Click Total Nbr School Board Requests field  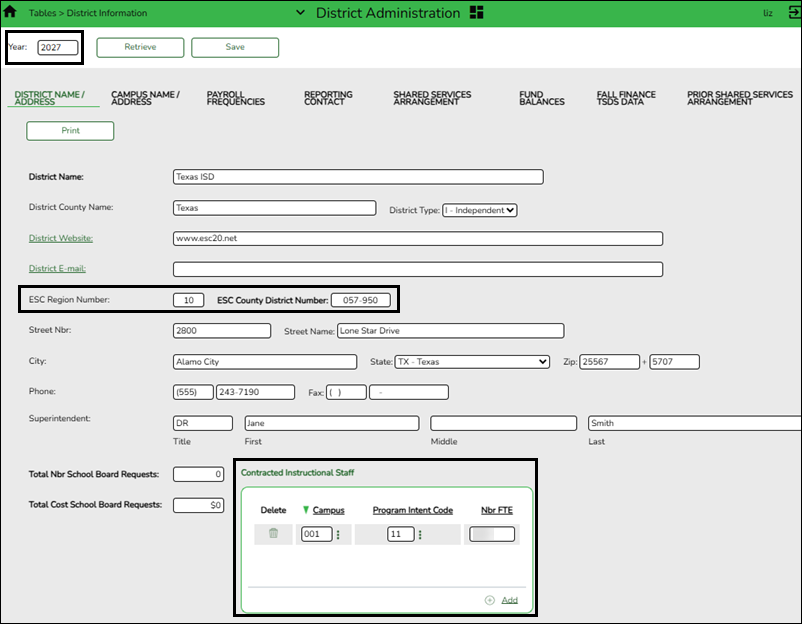tap(198, 474)
